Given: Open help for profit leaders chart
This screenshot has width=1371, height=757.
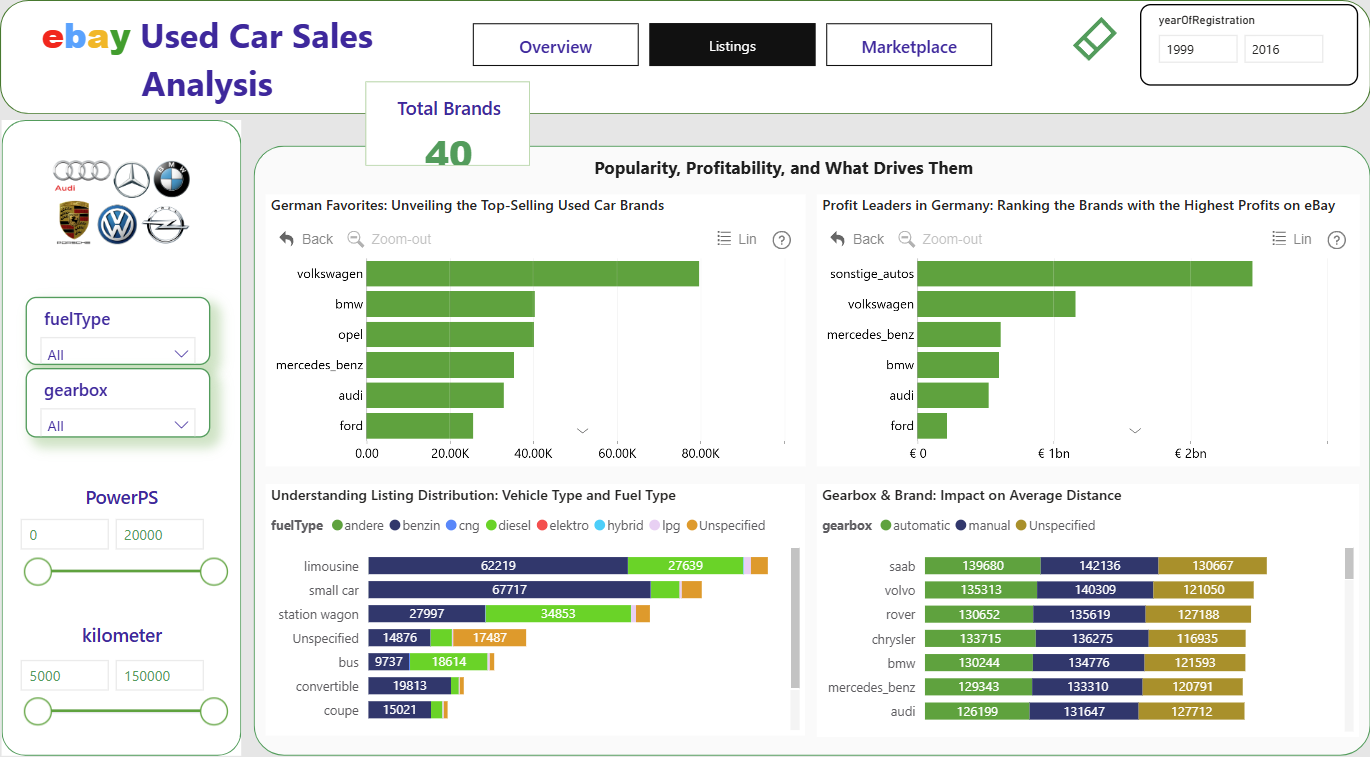Looking at the screenshot, I should 1336,240.
